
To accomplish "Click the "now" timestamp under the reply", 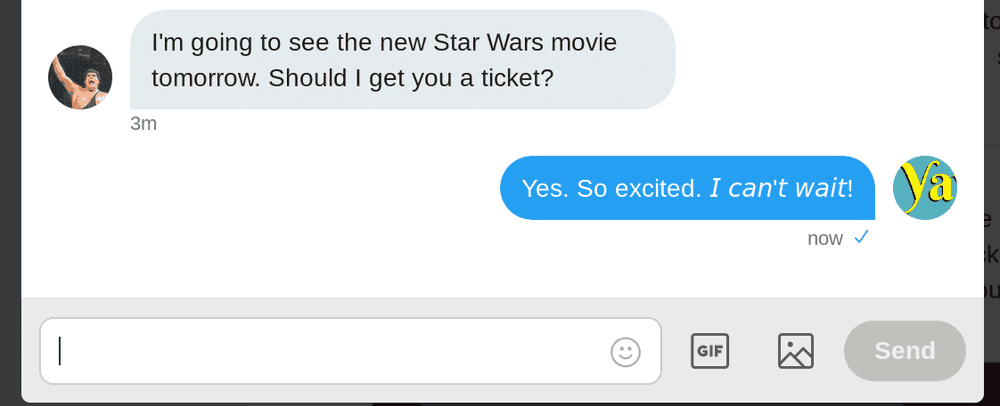I will (x=825, y=239).
